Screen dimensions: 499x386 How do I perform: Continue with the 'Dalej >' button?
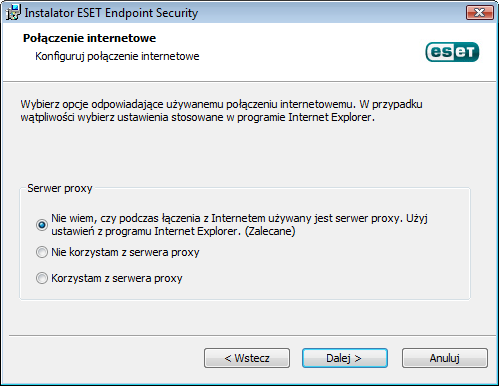coord(345,358)
